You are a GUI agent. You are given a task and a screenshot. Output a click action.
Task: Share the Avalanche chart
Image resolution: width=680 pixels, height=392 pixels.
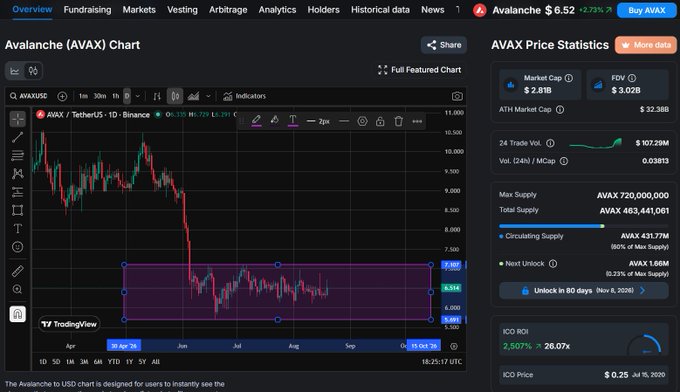pos(444,45)
